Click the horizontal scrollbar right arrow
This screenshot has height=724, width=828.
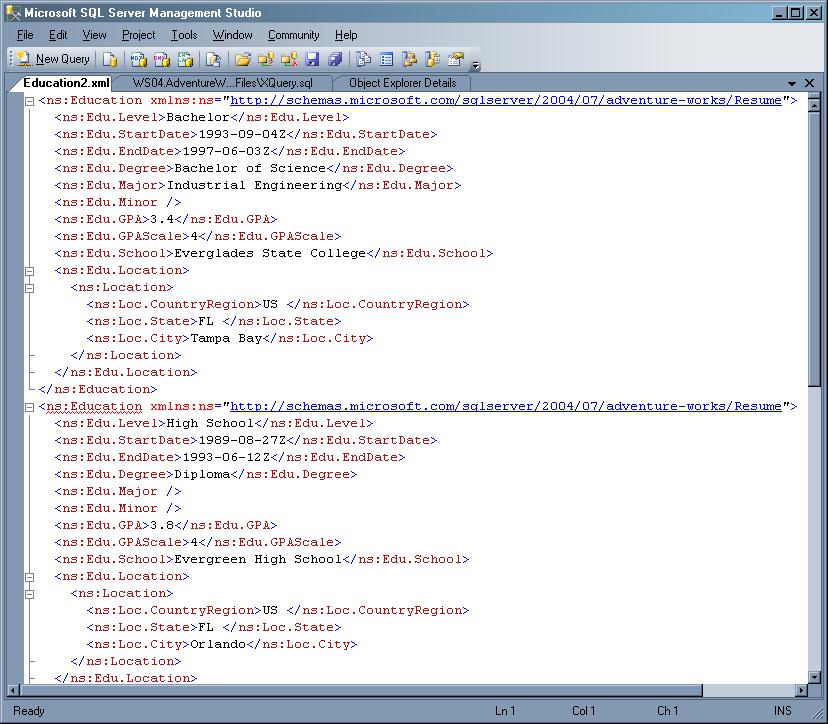click(x=802, y=690)
